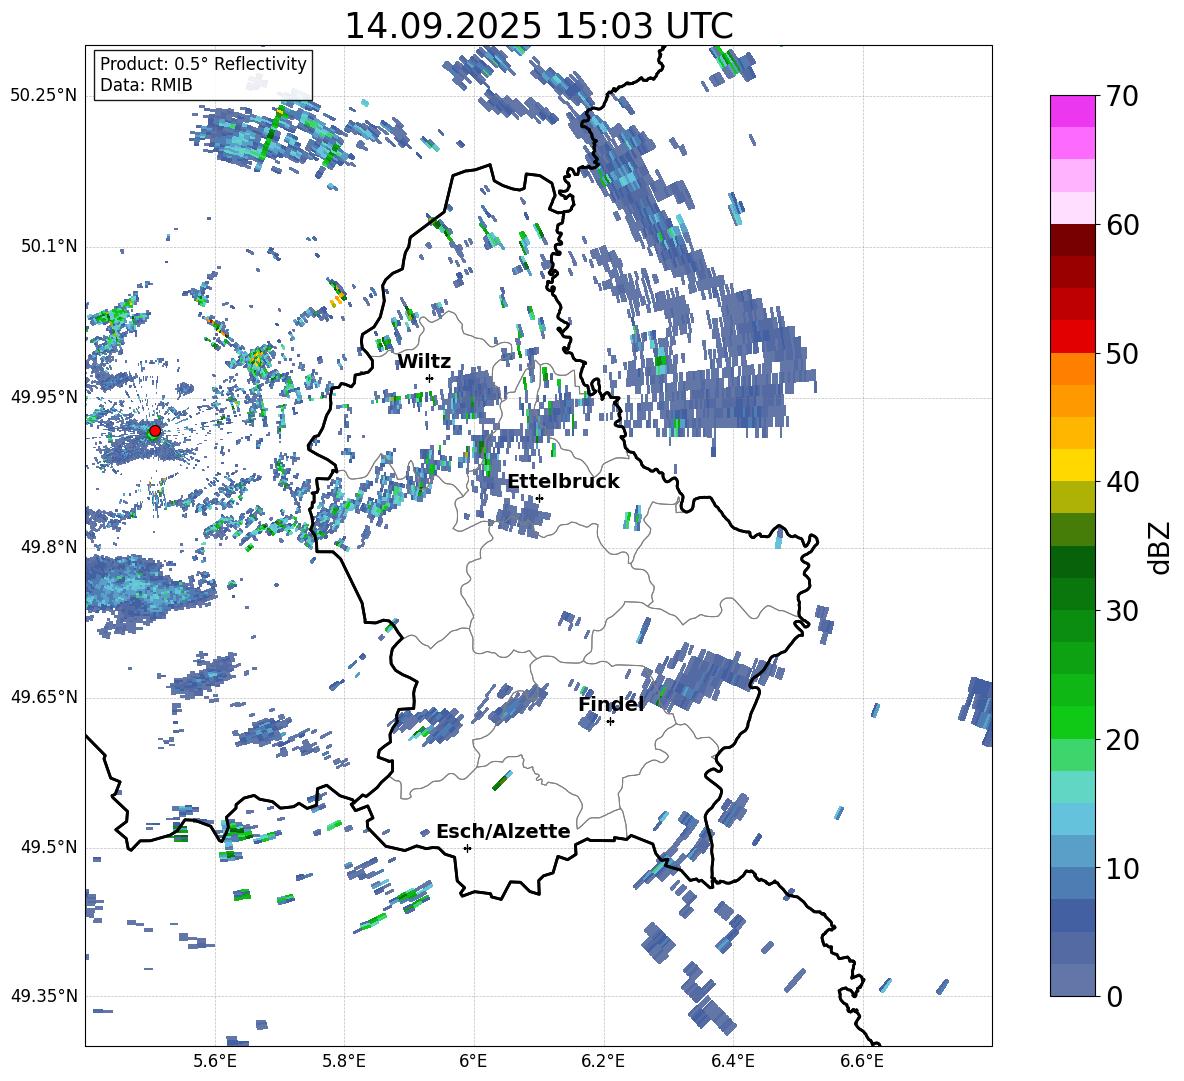Click the 10 colorbar tick label

(1122, 868)
